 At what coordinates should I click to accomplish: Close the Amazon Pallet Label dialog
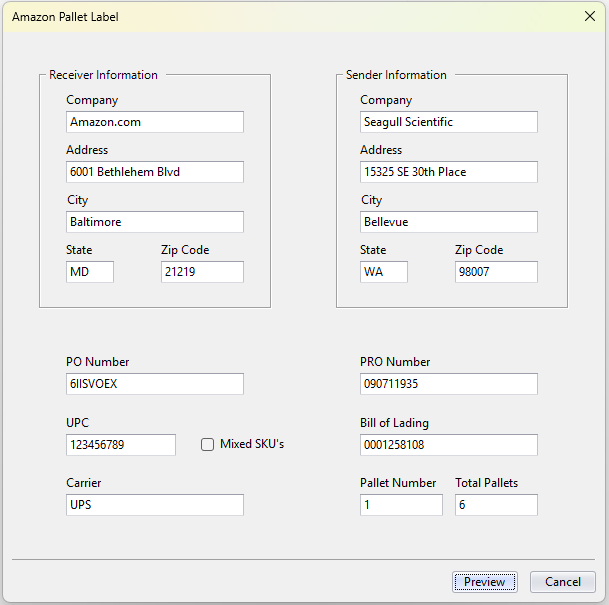590,16
